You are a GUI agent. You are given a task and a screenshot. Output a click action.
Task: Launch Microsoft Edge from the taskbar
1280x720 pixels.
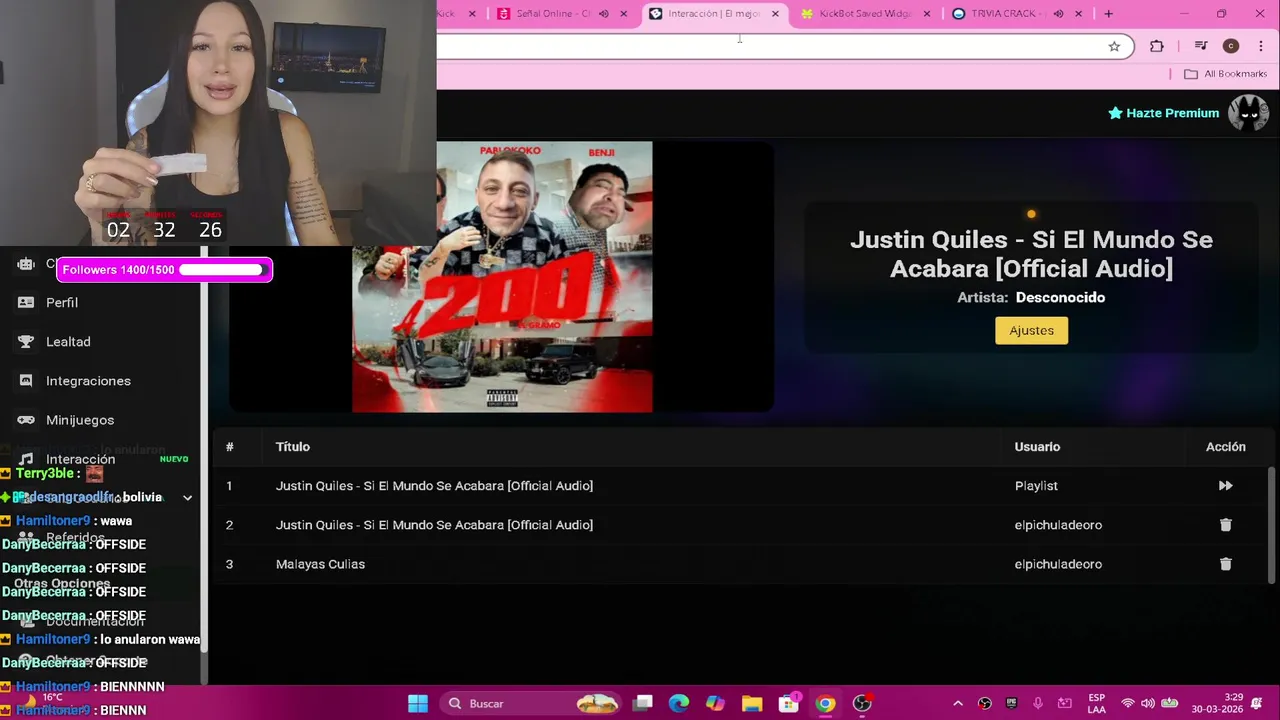[679, 703]
